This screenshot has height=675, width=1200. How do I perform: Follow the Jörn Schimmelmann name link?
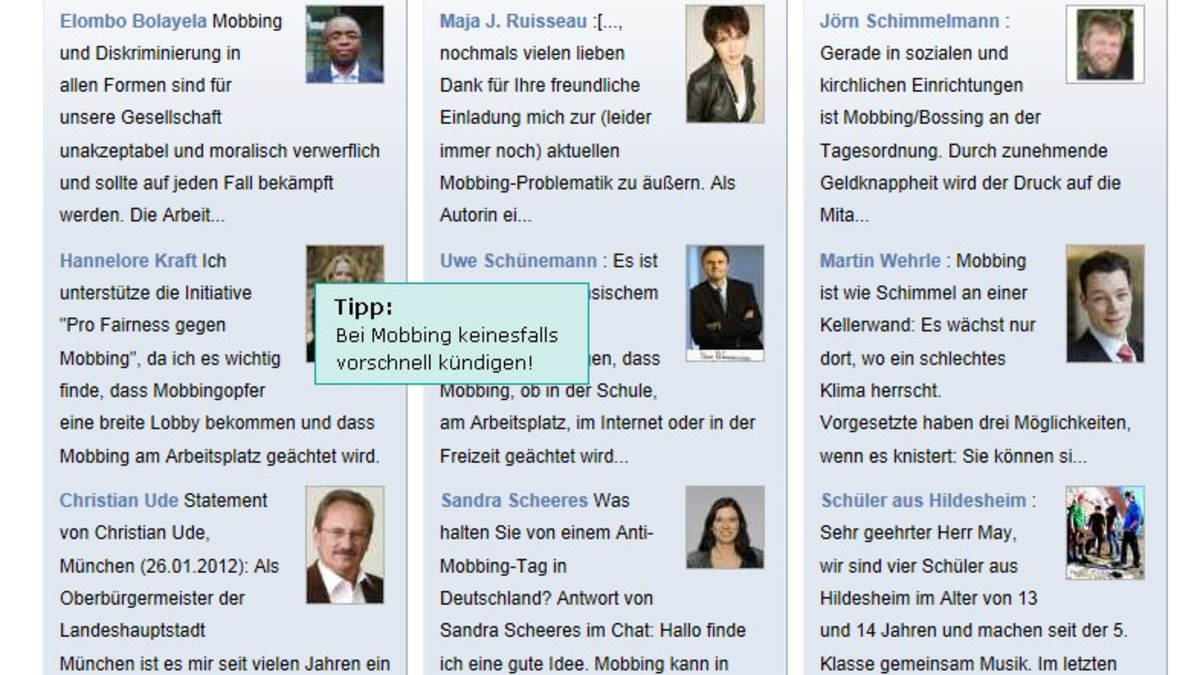[909, 21]
